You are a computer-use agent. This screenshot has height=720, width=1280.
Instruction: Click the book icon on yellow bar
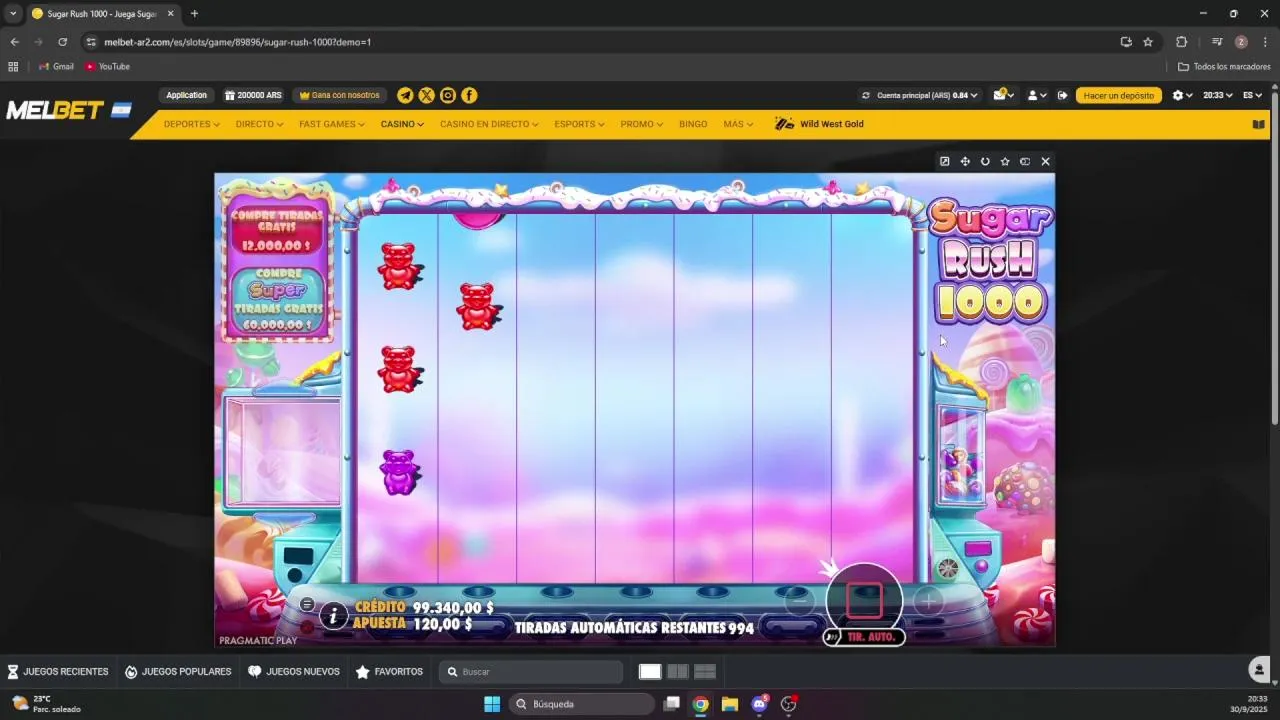(1259, 125)
